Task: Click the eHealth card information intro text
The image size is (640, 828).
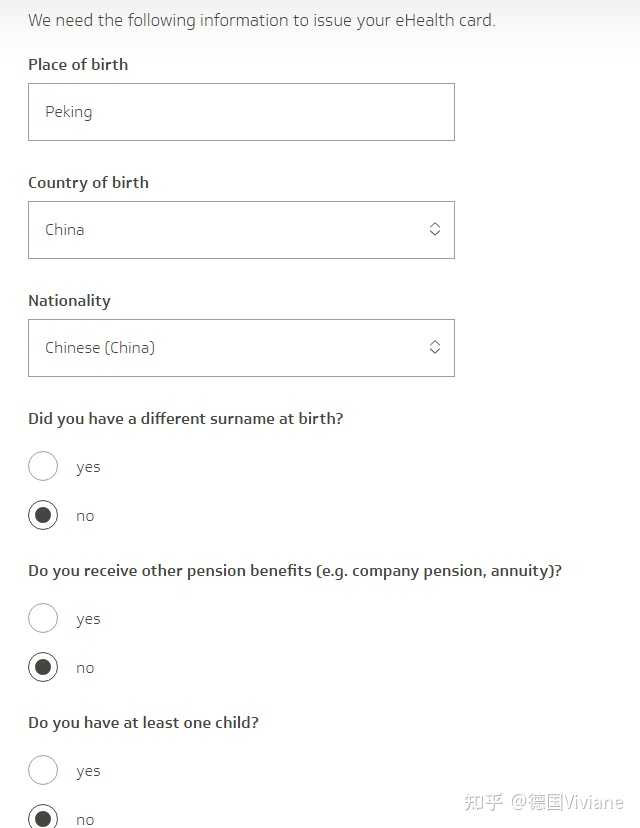Action: [x=261, y=20]
